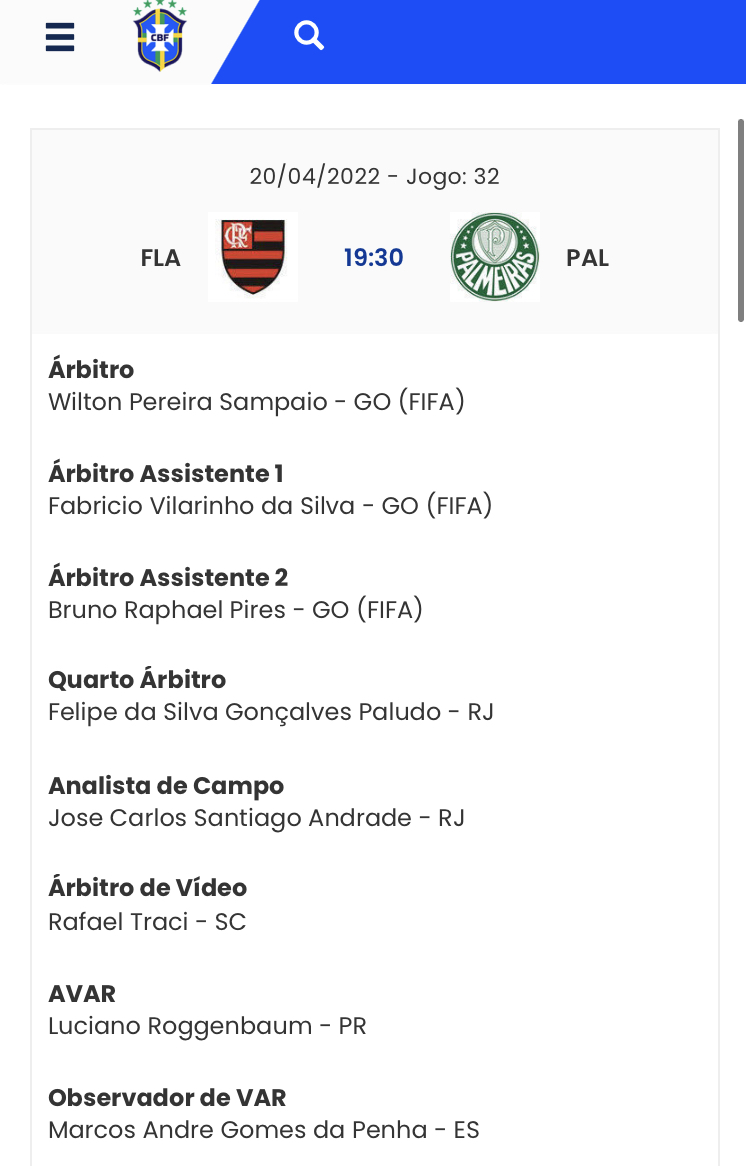746x1166 pixels.
Task: Select referee Wilton Pereira Sampaio
Action: point(257,402)
